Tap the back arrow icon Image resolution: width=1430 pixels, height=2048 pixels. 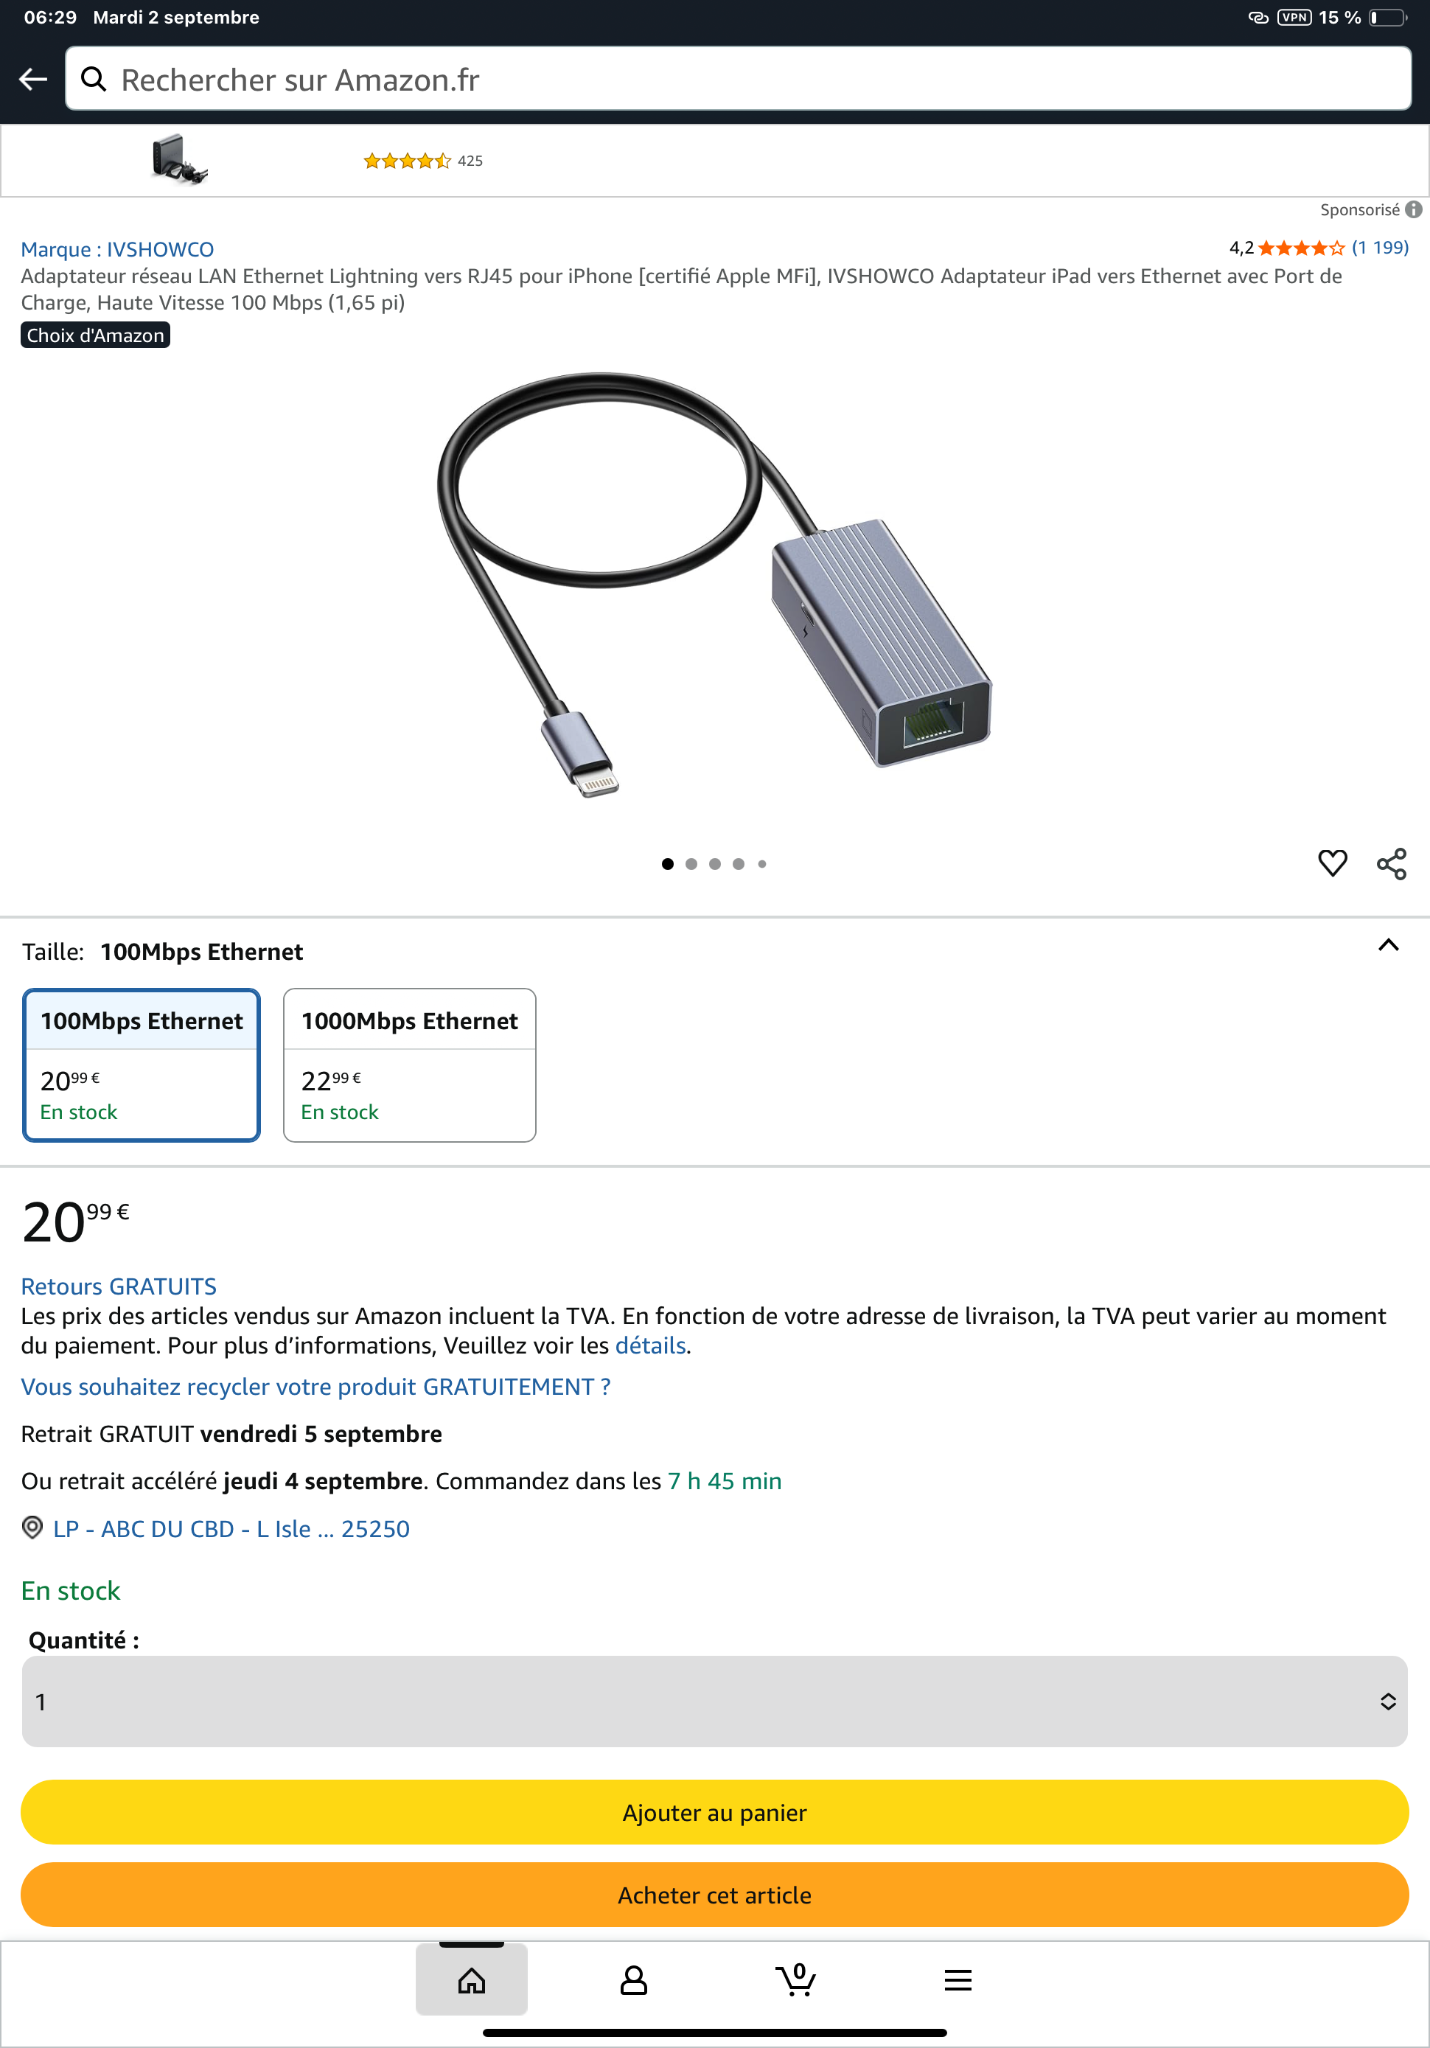(34, 79)
